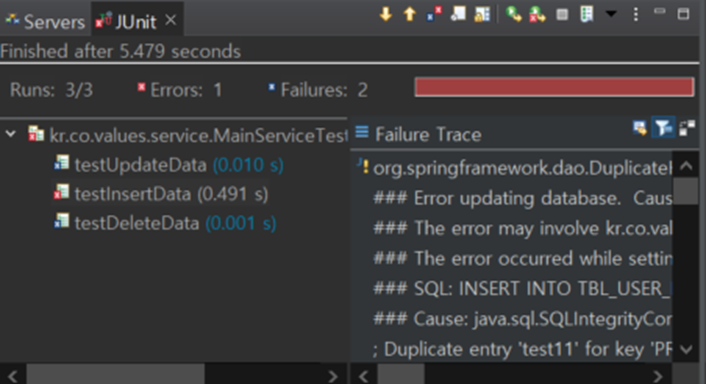Switch to the Servers tab
Viewport: 706px width, 384px height.
click(x=45, y=22)
